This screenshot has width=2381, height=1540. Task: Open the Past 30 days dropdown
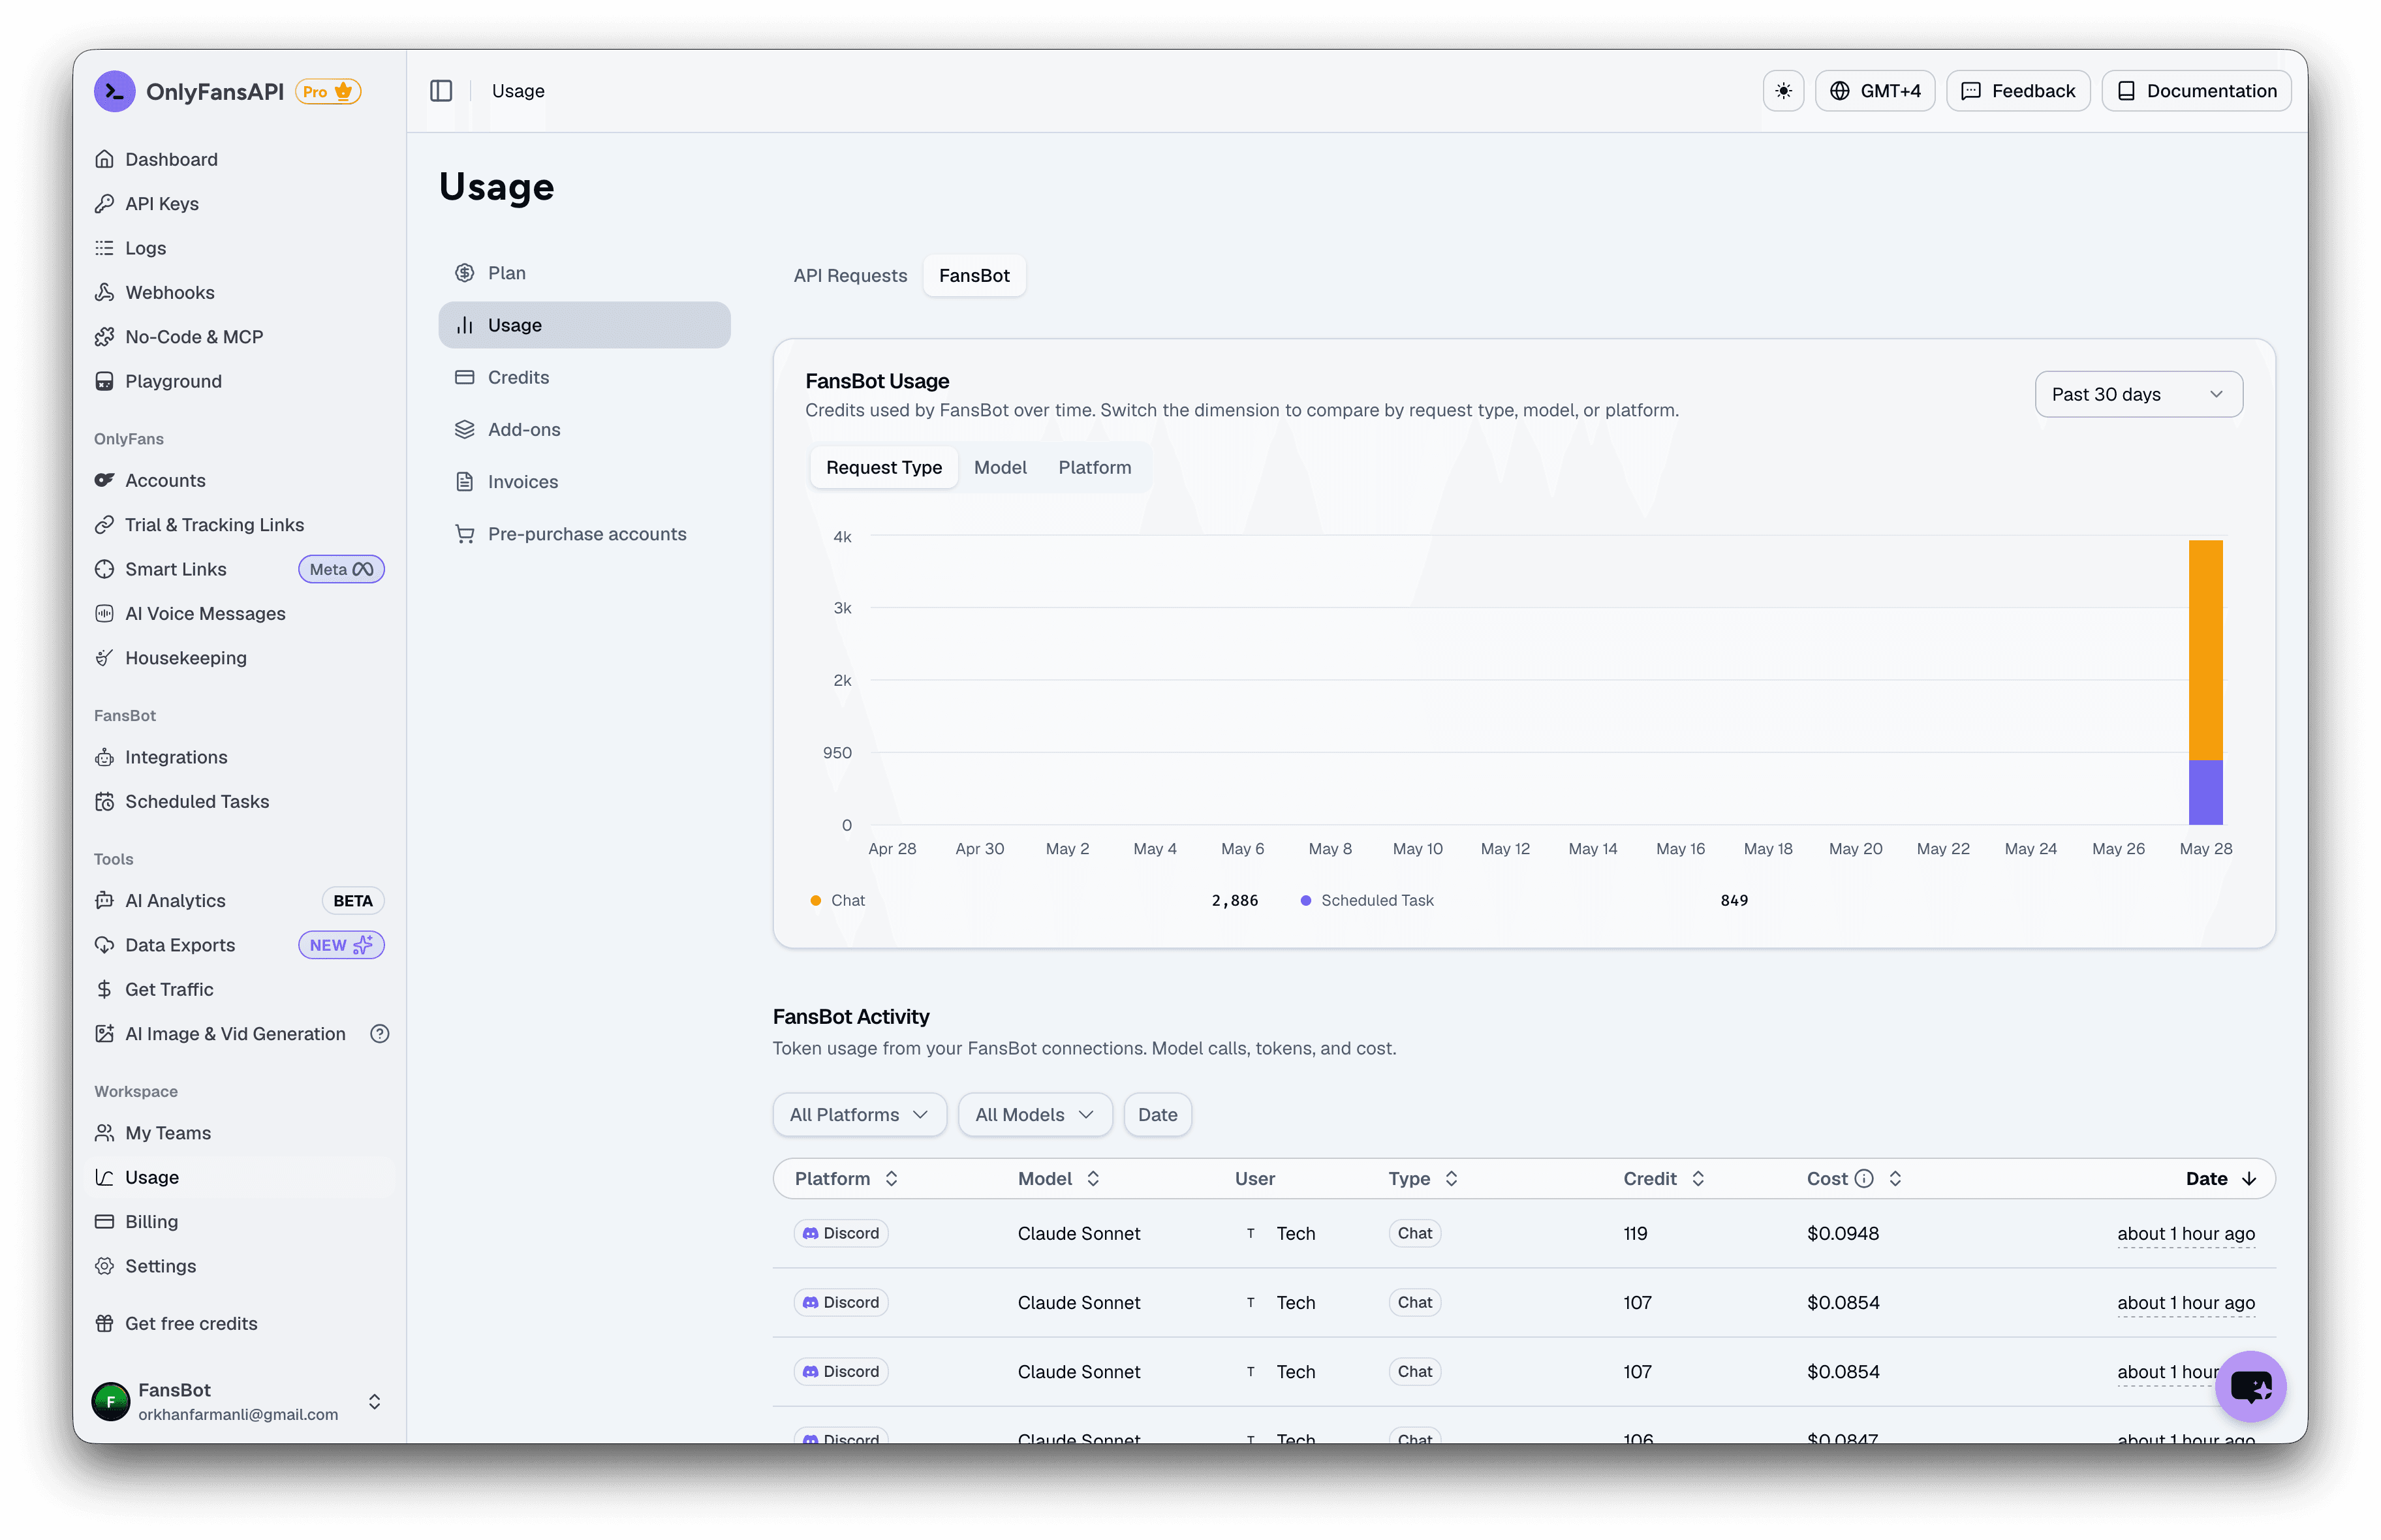pos(2138,394)
